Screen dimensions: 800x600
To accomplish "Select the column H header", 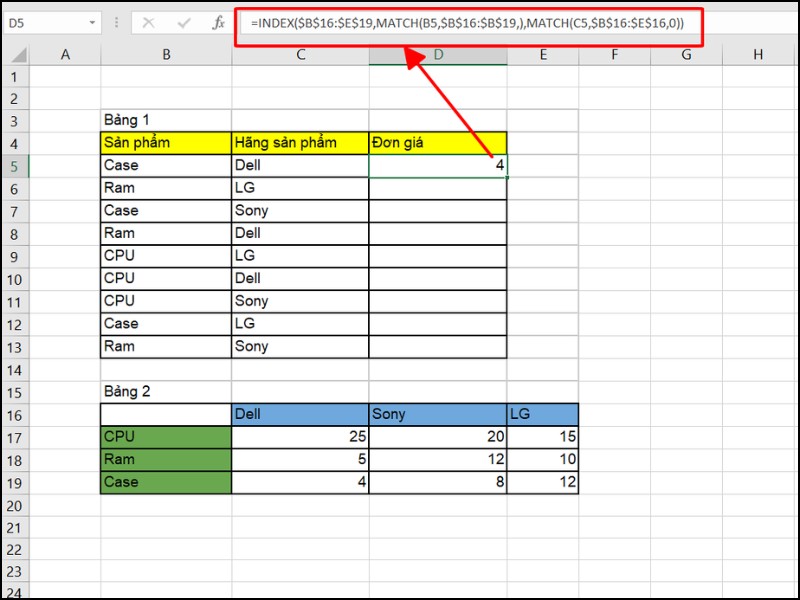I will point(757,55).
